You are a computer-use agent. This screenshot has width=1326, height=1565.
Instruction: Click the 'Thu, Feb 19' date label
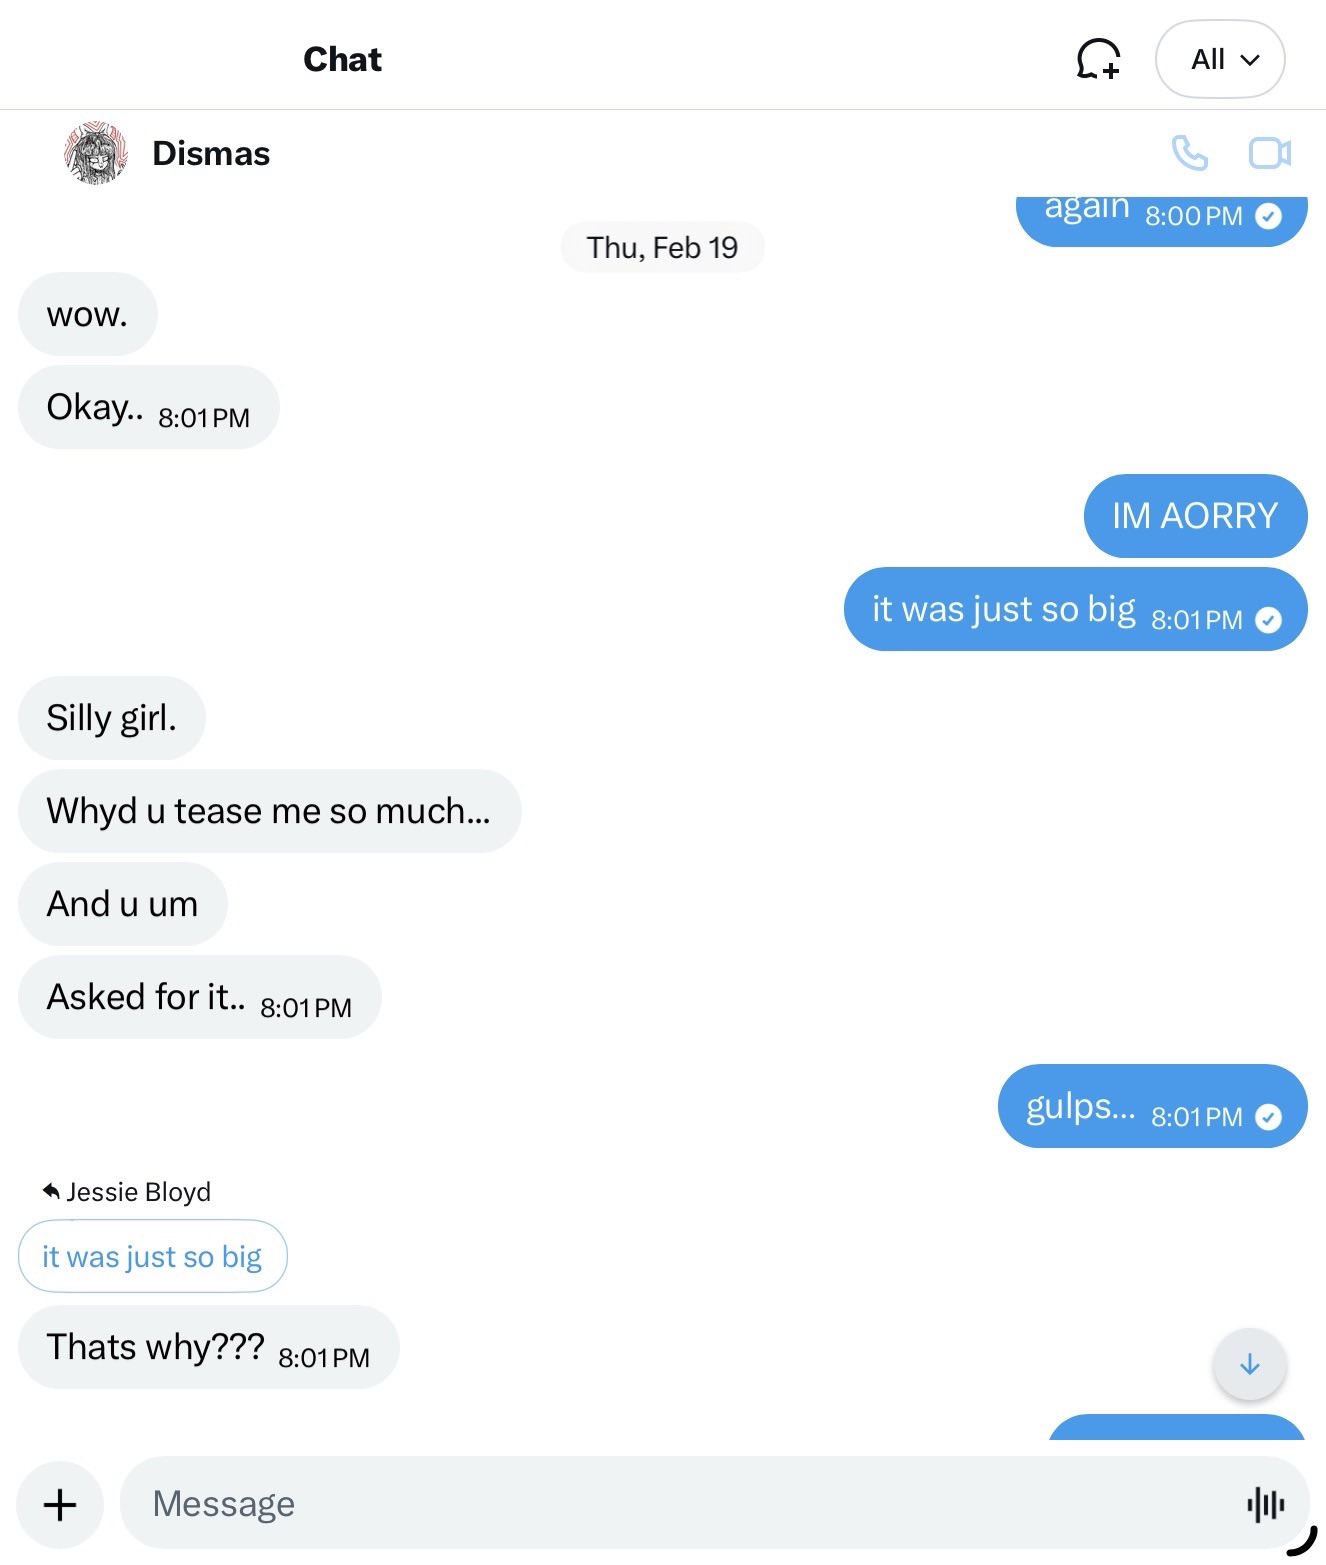pos(662,247)
